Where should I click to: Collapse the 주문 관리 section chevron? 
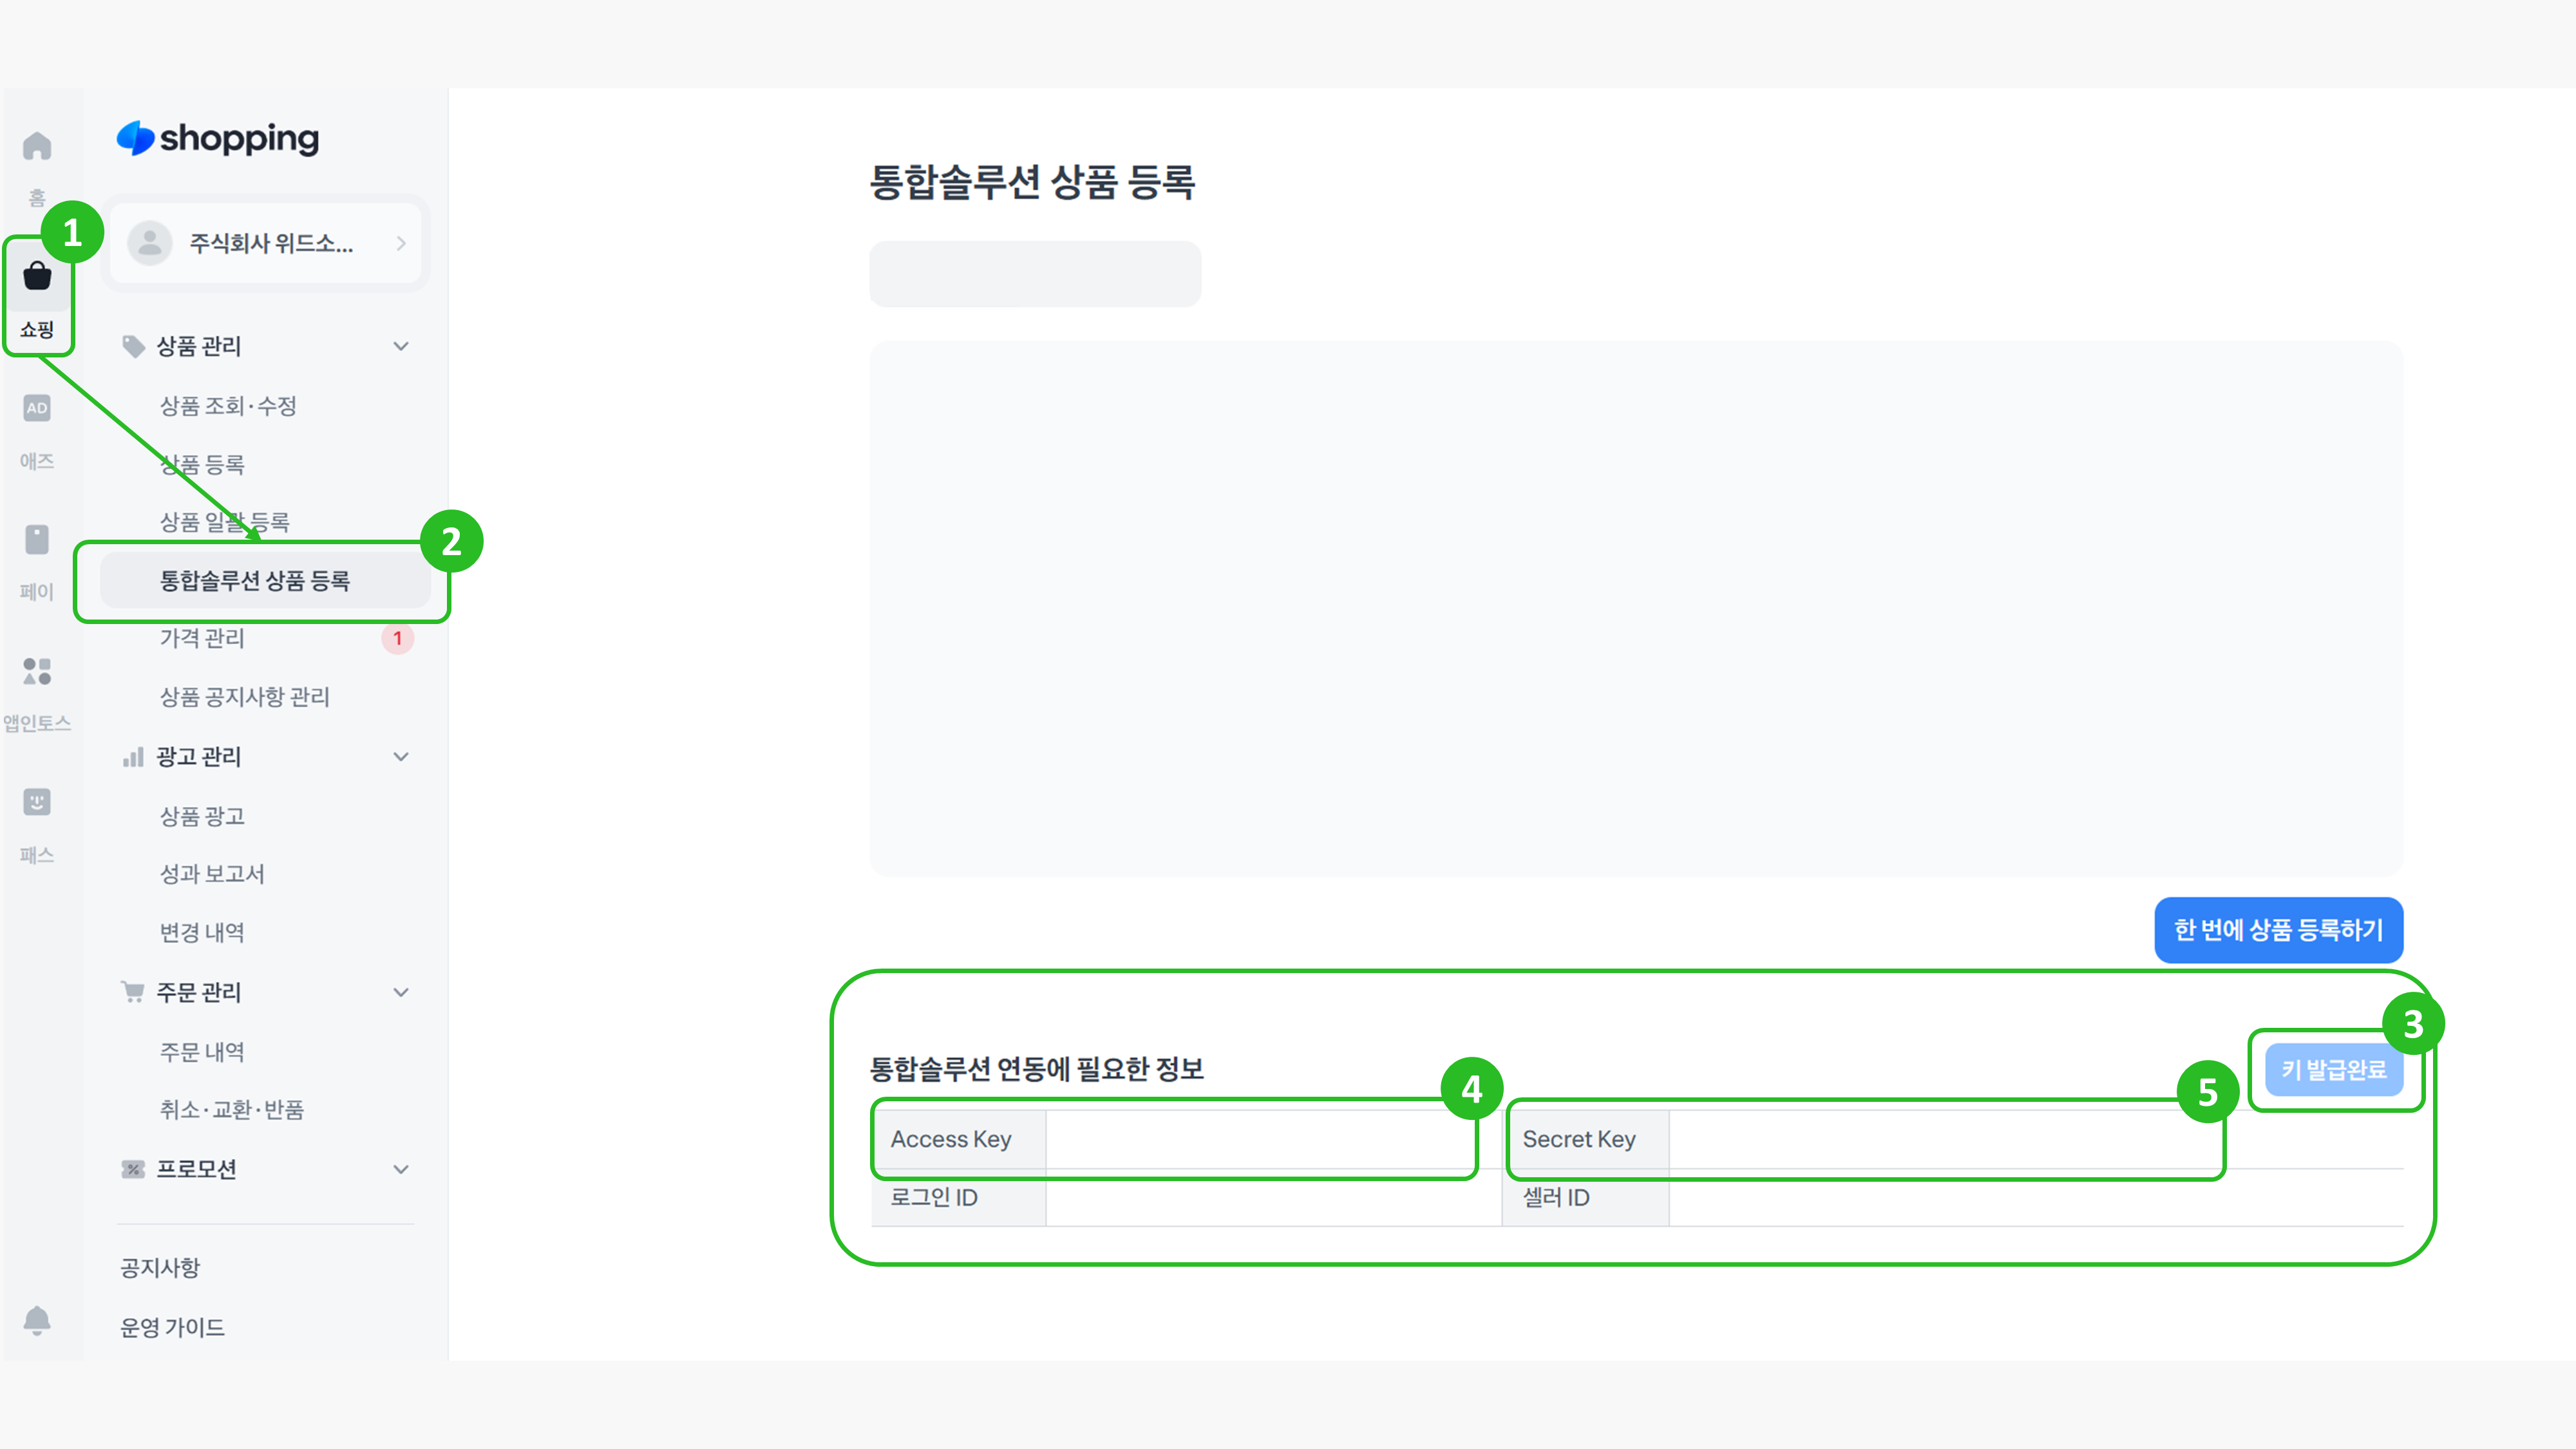coord(401,992)
